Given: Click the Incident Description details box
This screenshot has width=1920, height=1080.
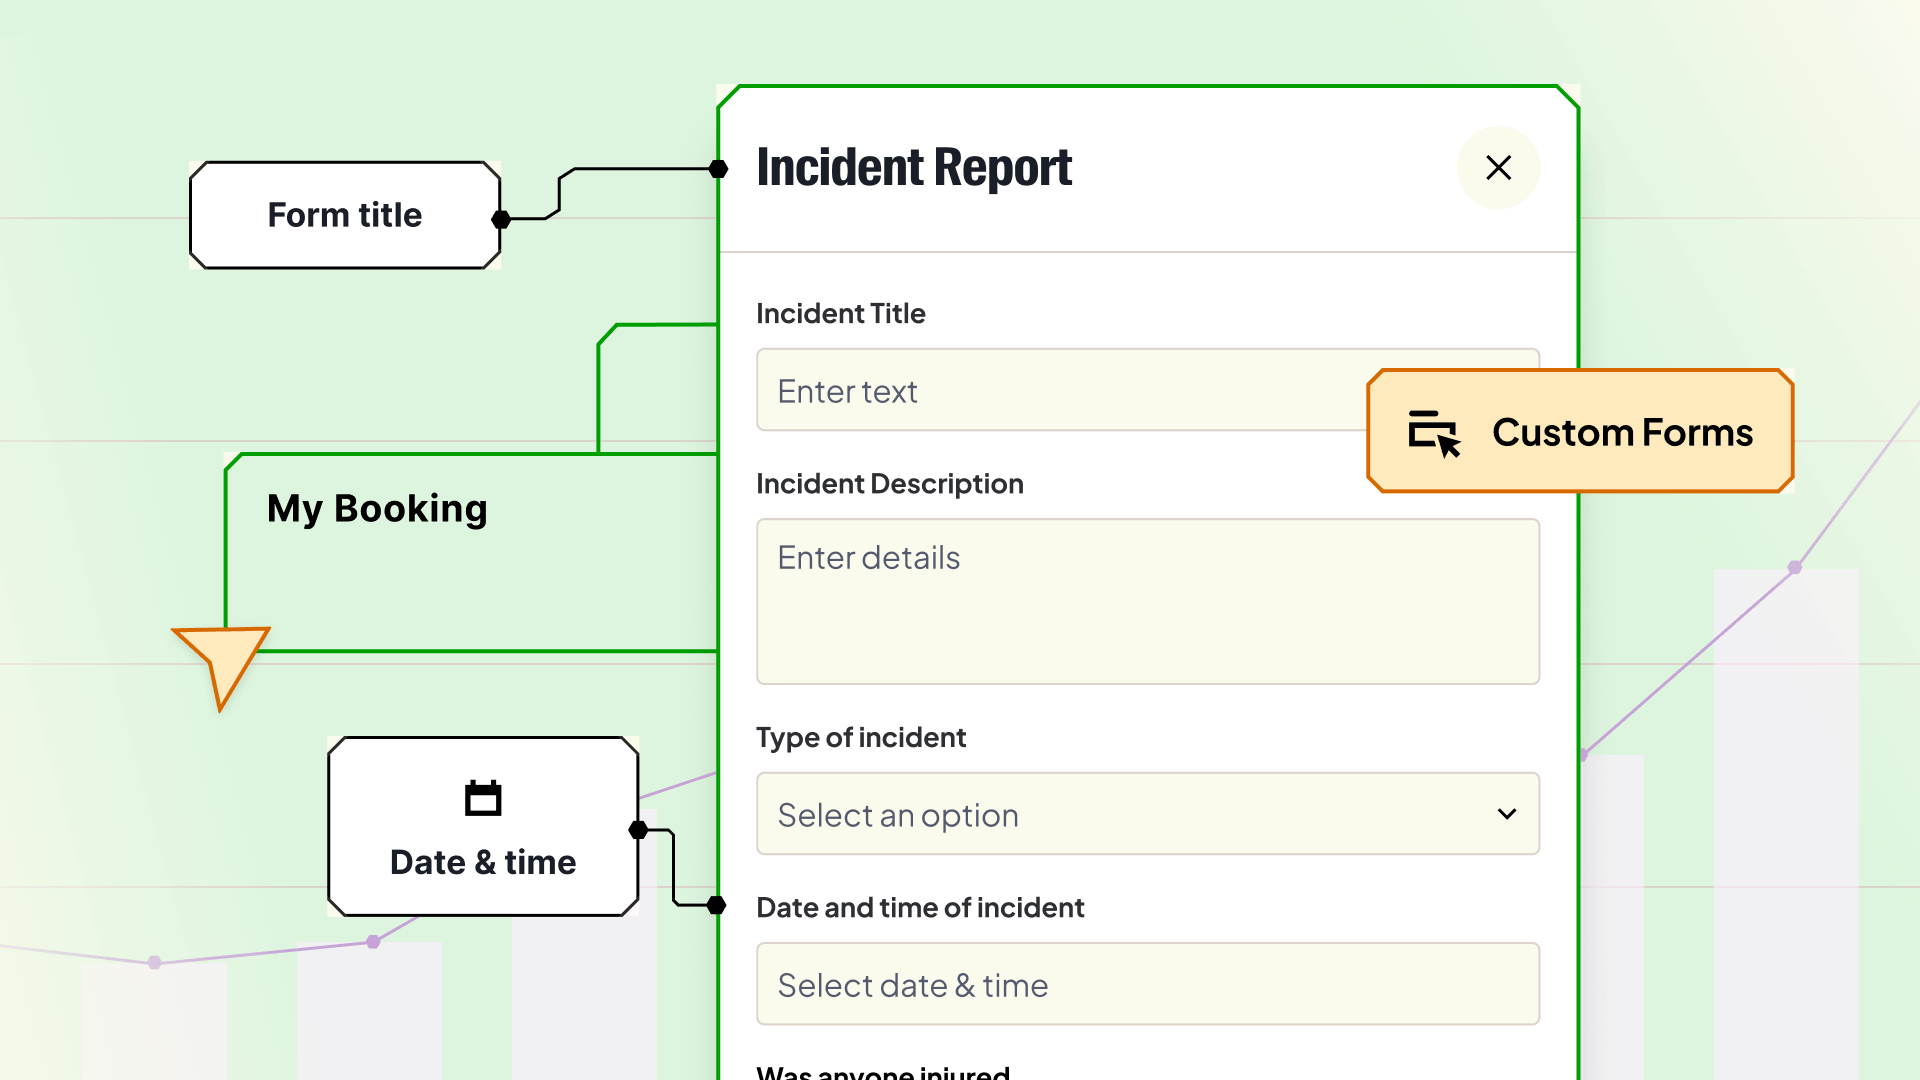Looking at the screenshot, I should tap(1147, 601).
